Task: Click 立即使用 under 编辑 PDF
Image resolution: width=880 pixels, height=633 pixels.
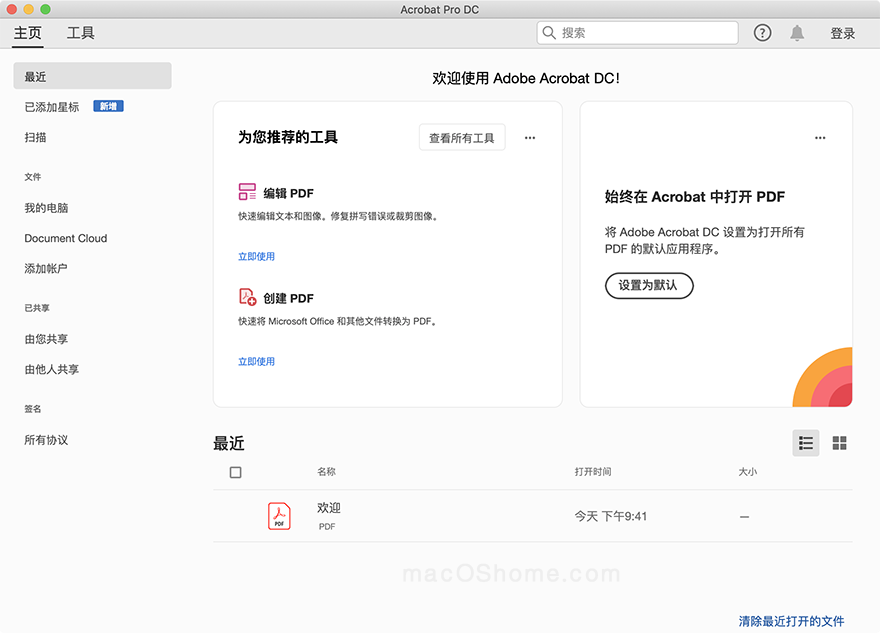Action: pos(256,256)
